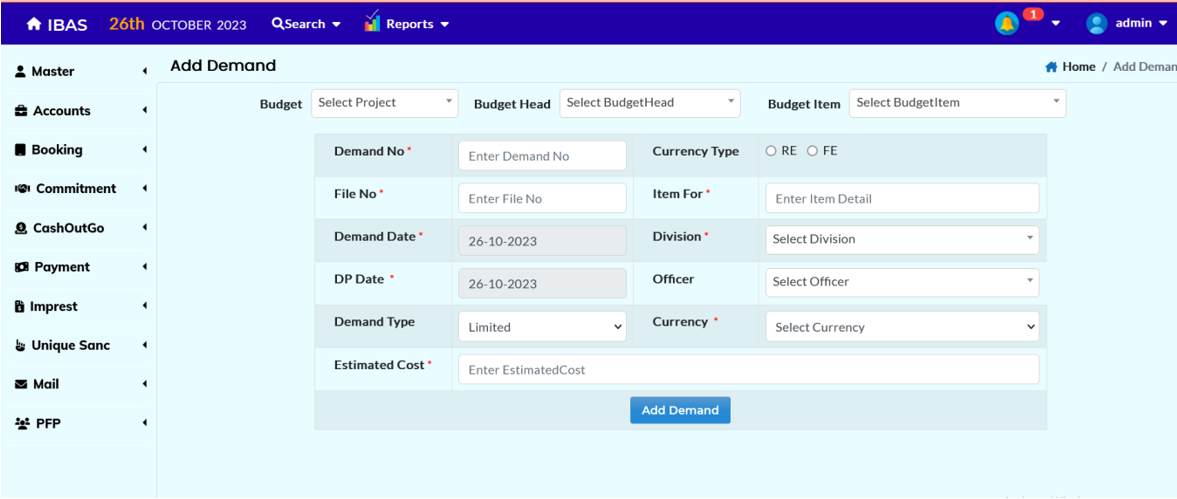
Task: Click the Reports chart icon
Action: pos(372,22)
